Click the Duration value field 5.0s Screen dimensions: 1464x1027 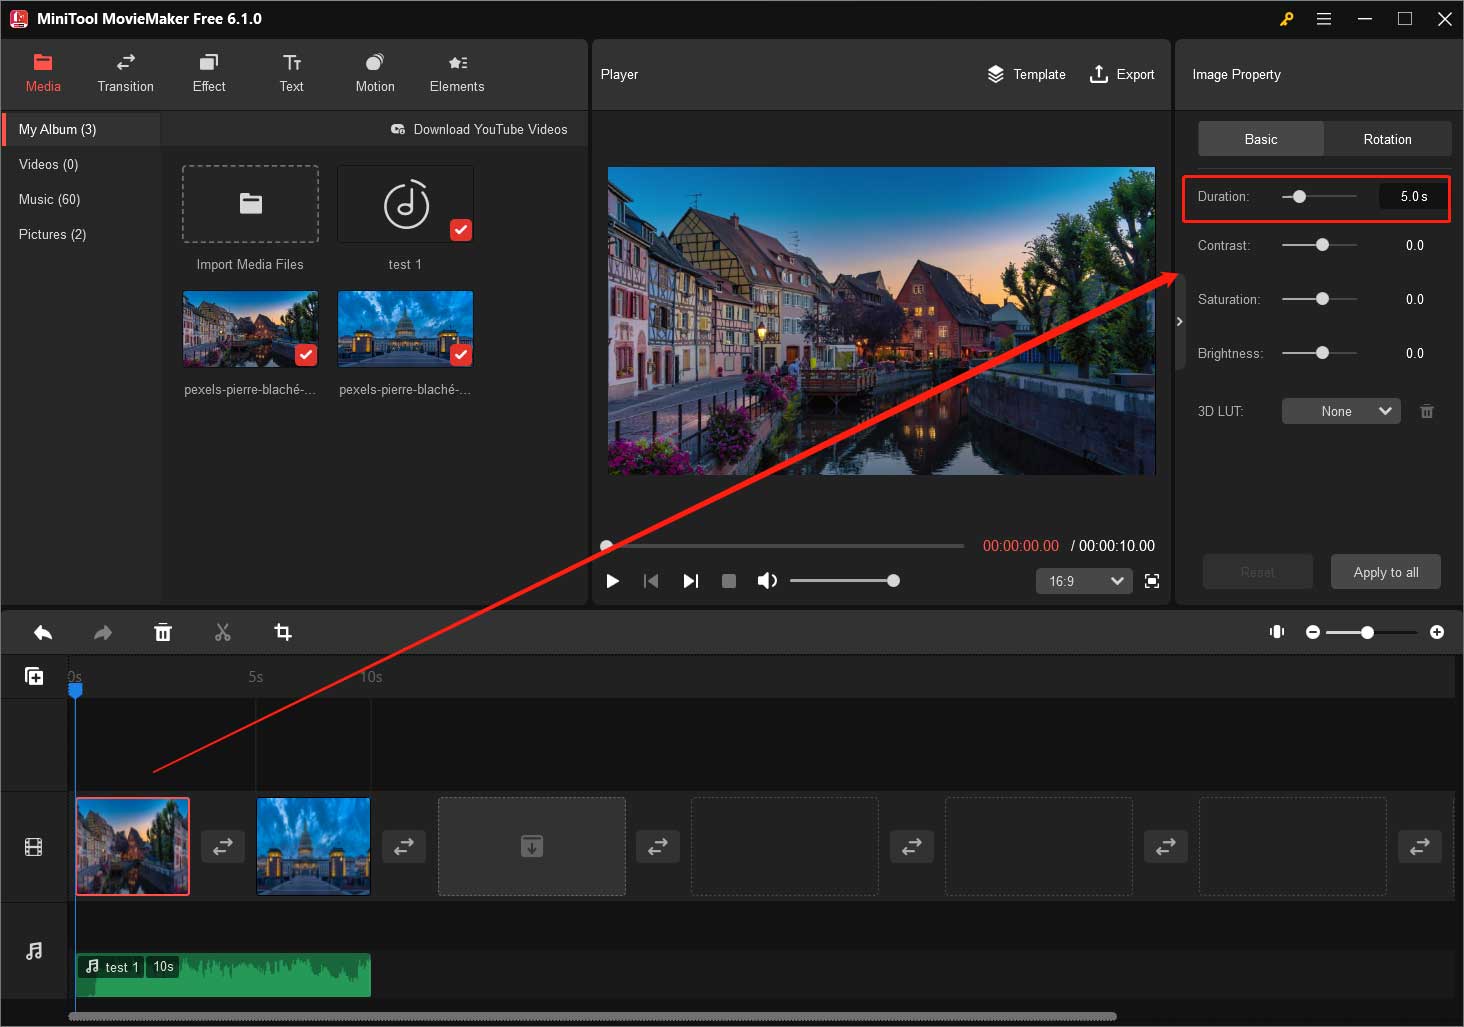pos(1413,196)
